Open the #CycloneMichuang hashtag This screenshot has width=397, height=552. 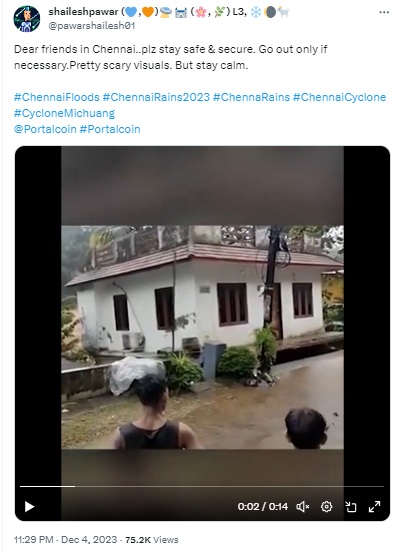point(64,113)
